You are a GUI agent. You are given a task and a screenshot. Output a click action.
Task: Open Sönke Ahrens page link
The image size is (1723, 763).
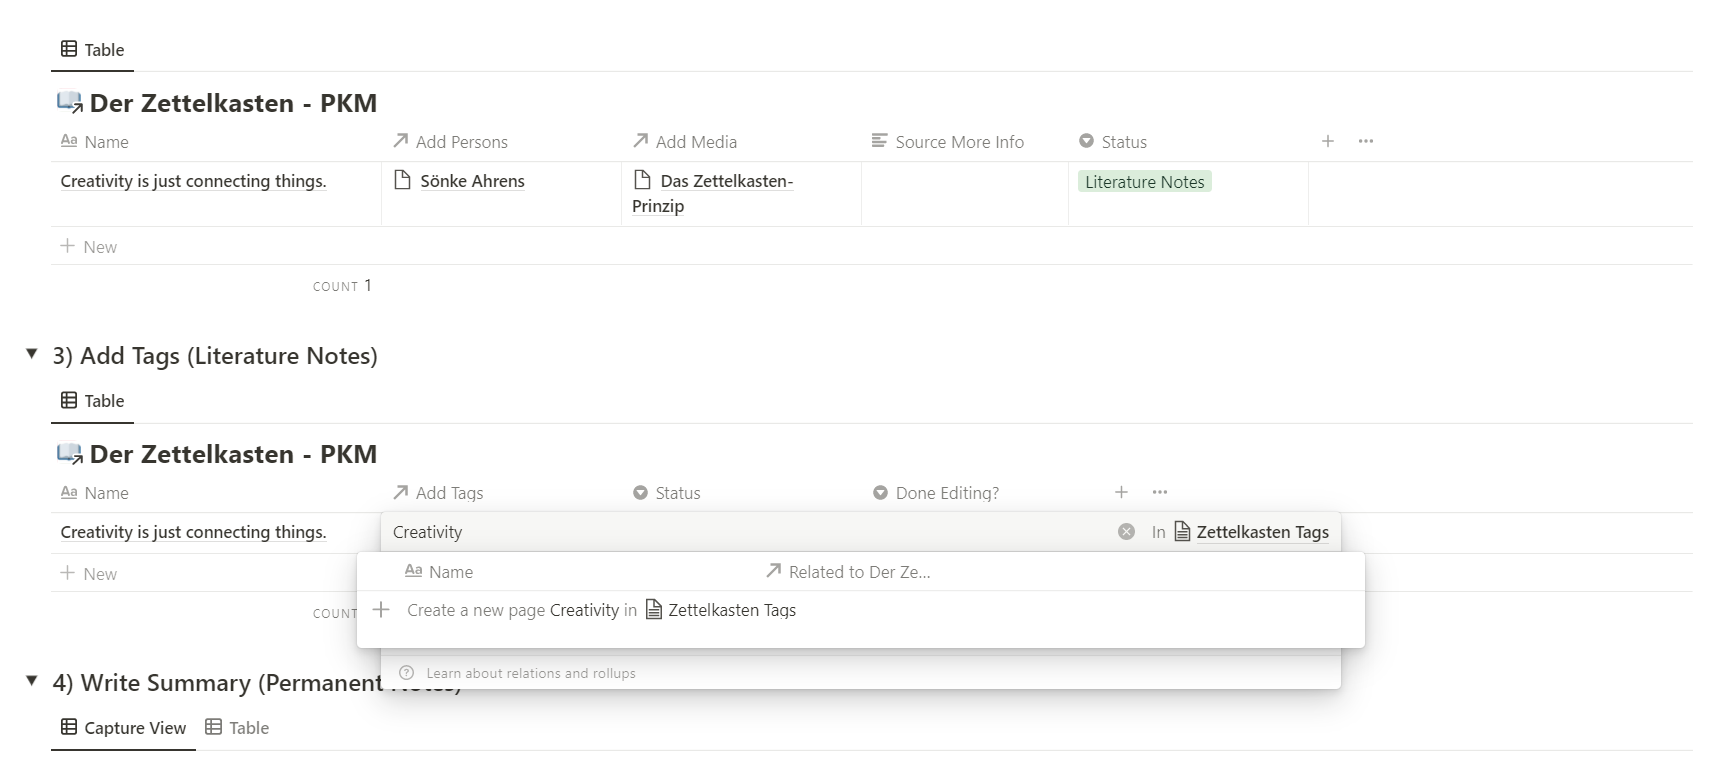[x=471, y=181]
